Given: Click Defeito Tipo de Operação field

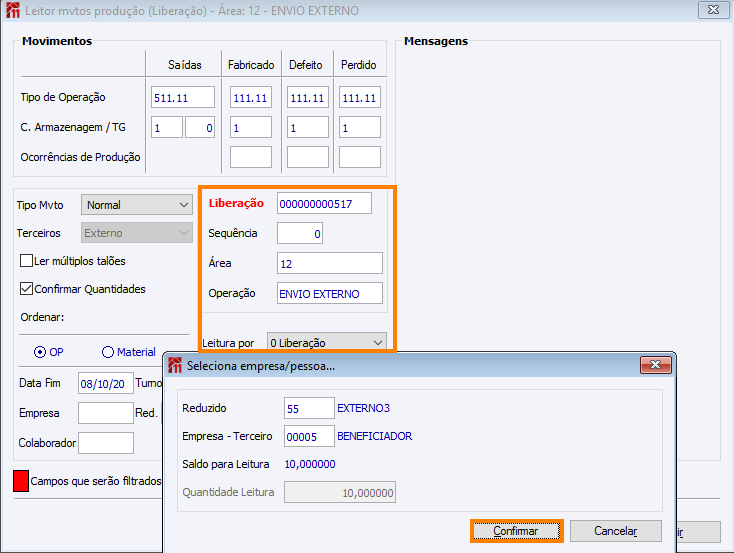Looking at the screenshot, I should click(308, 97).
